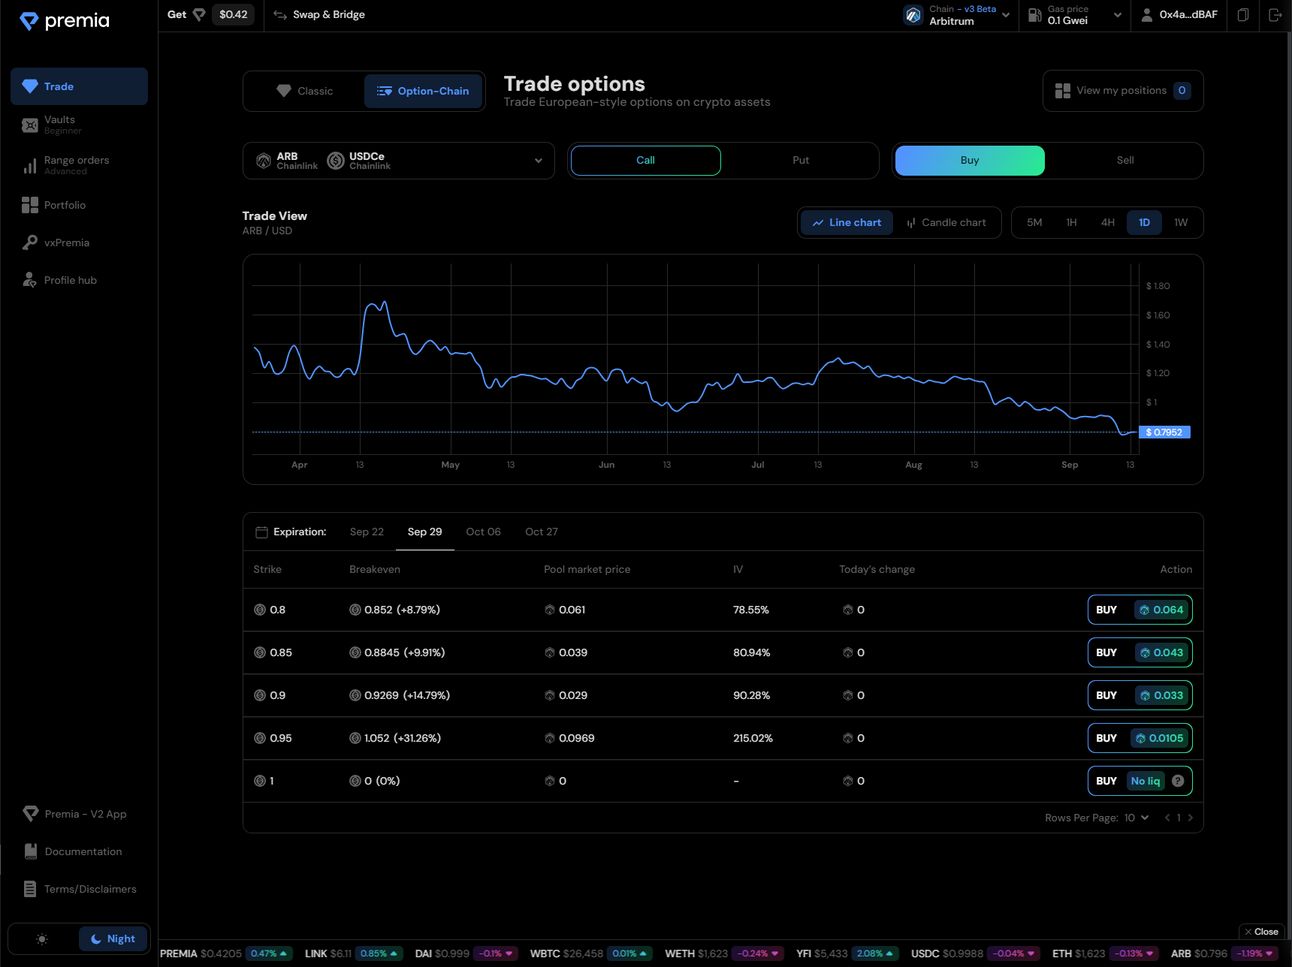This screenshot has height=967, width=1292.
Task: Open Rows Per Page dropdown
Action: click(x=1136, y=818)
